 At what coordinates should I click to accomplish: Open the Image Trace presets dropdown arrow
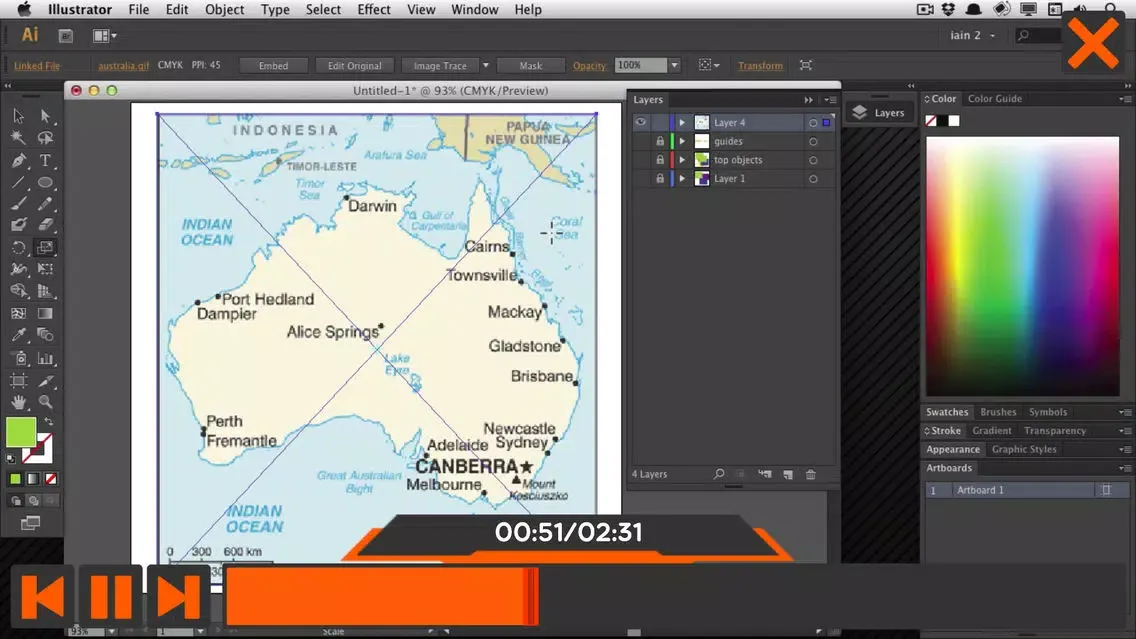485,65
